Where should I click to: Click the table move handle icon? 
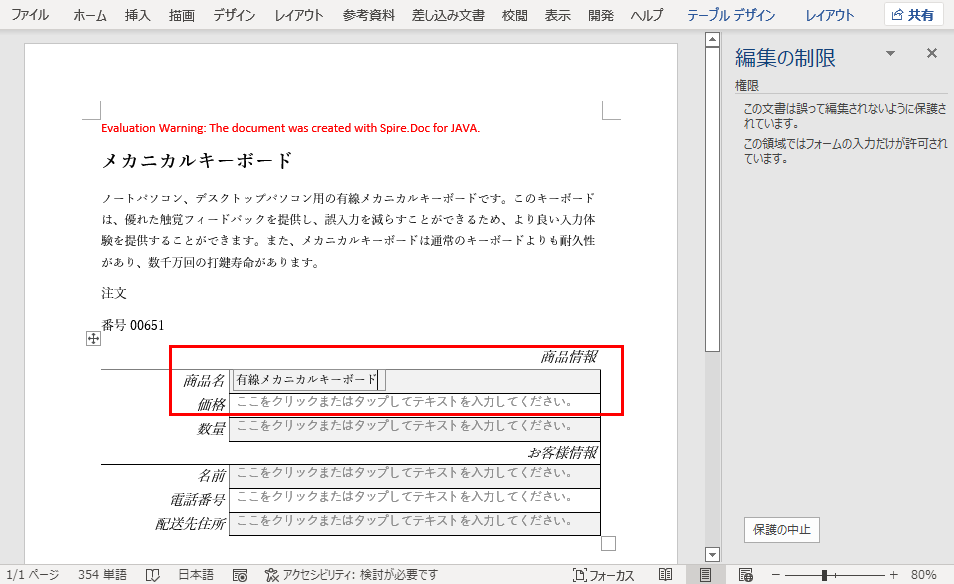[x=93, y=340]
